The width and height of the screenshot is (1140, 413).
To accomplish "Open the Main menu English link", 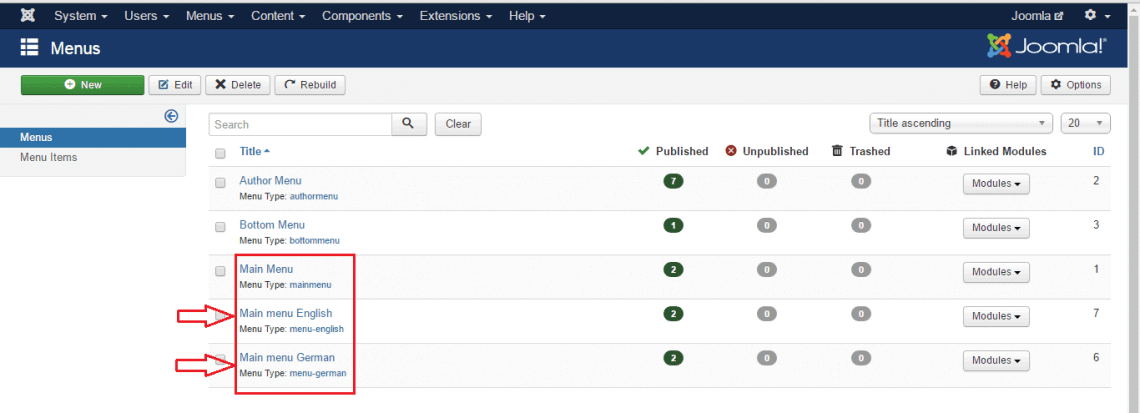I will click(x=285, y=313).
